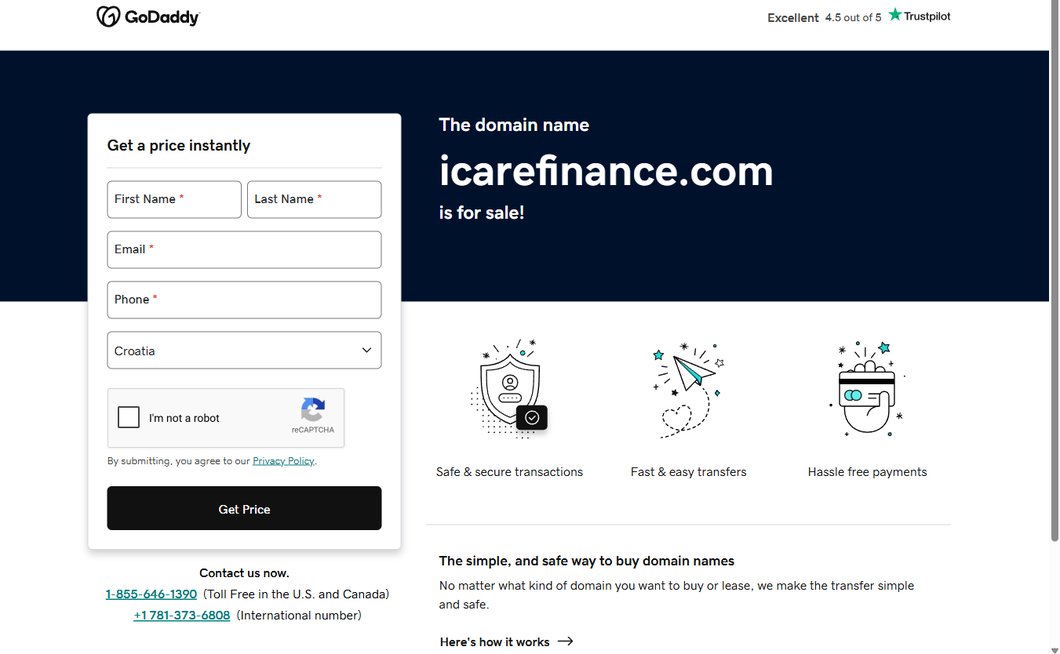Focus the Last Name field
Image resolution: width=1060 pixels, height=654 pixels.
[314, 200]
